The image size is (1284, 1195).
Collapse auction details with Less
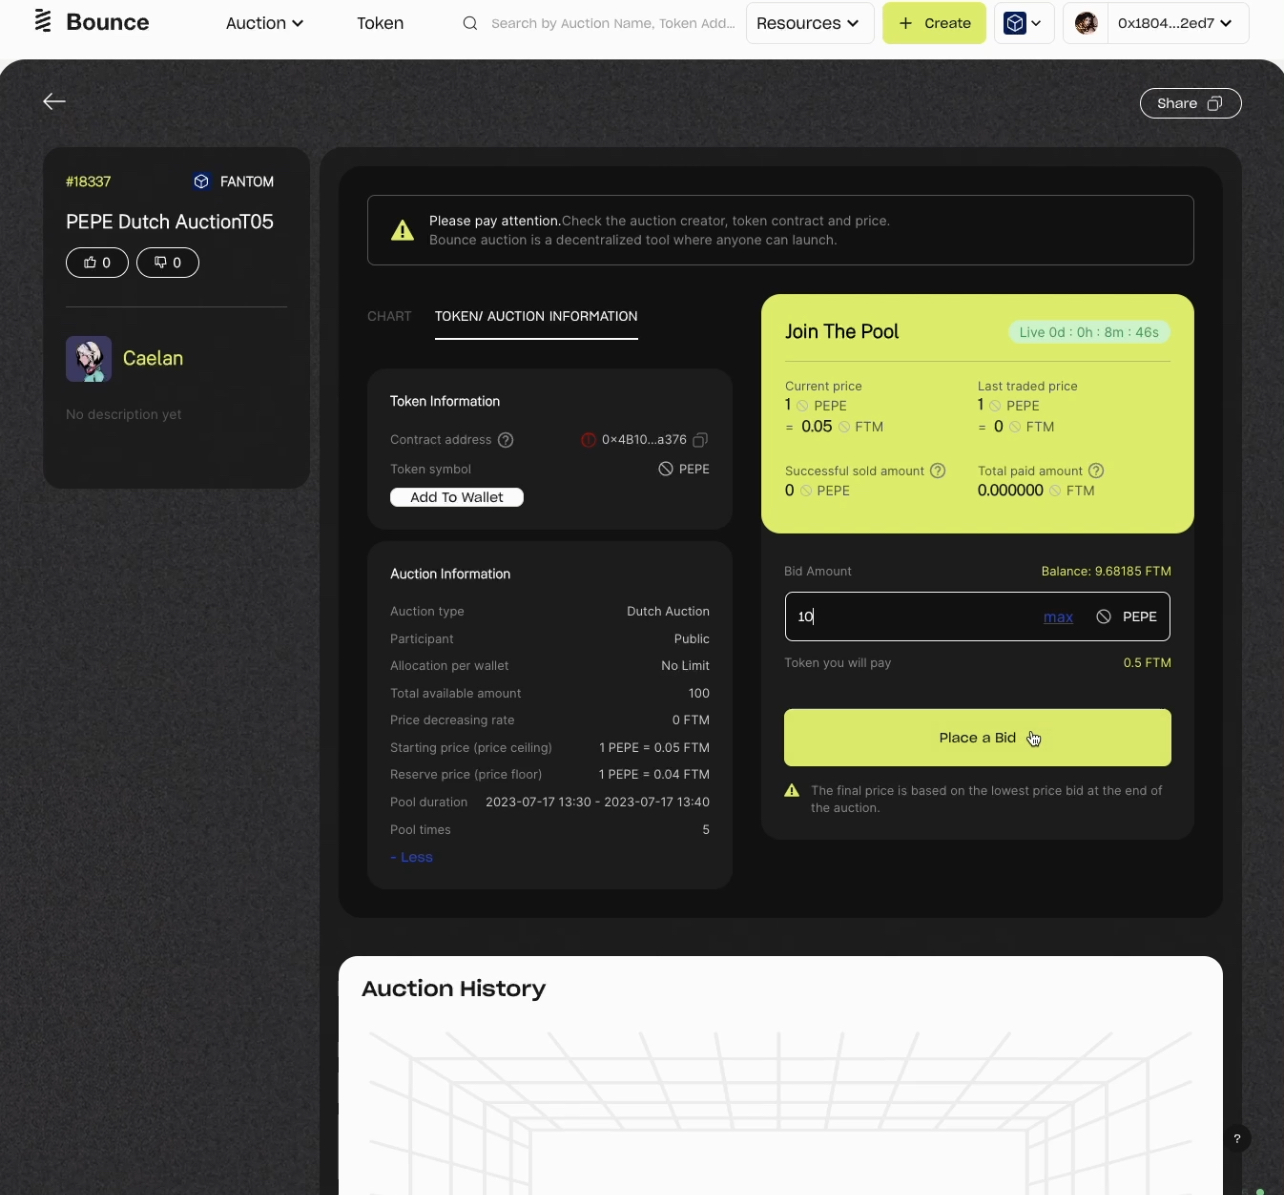click(x=412, y=857)
